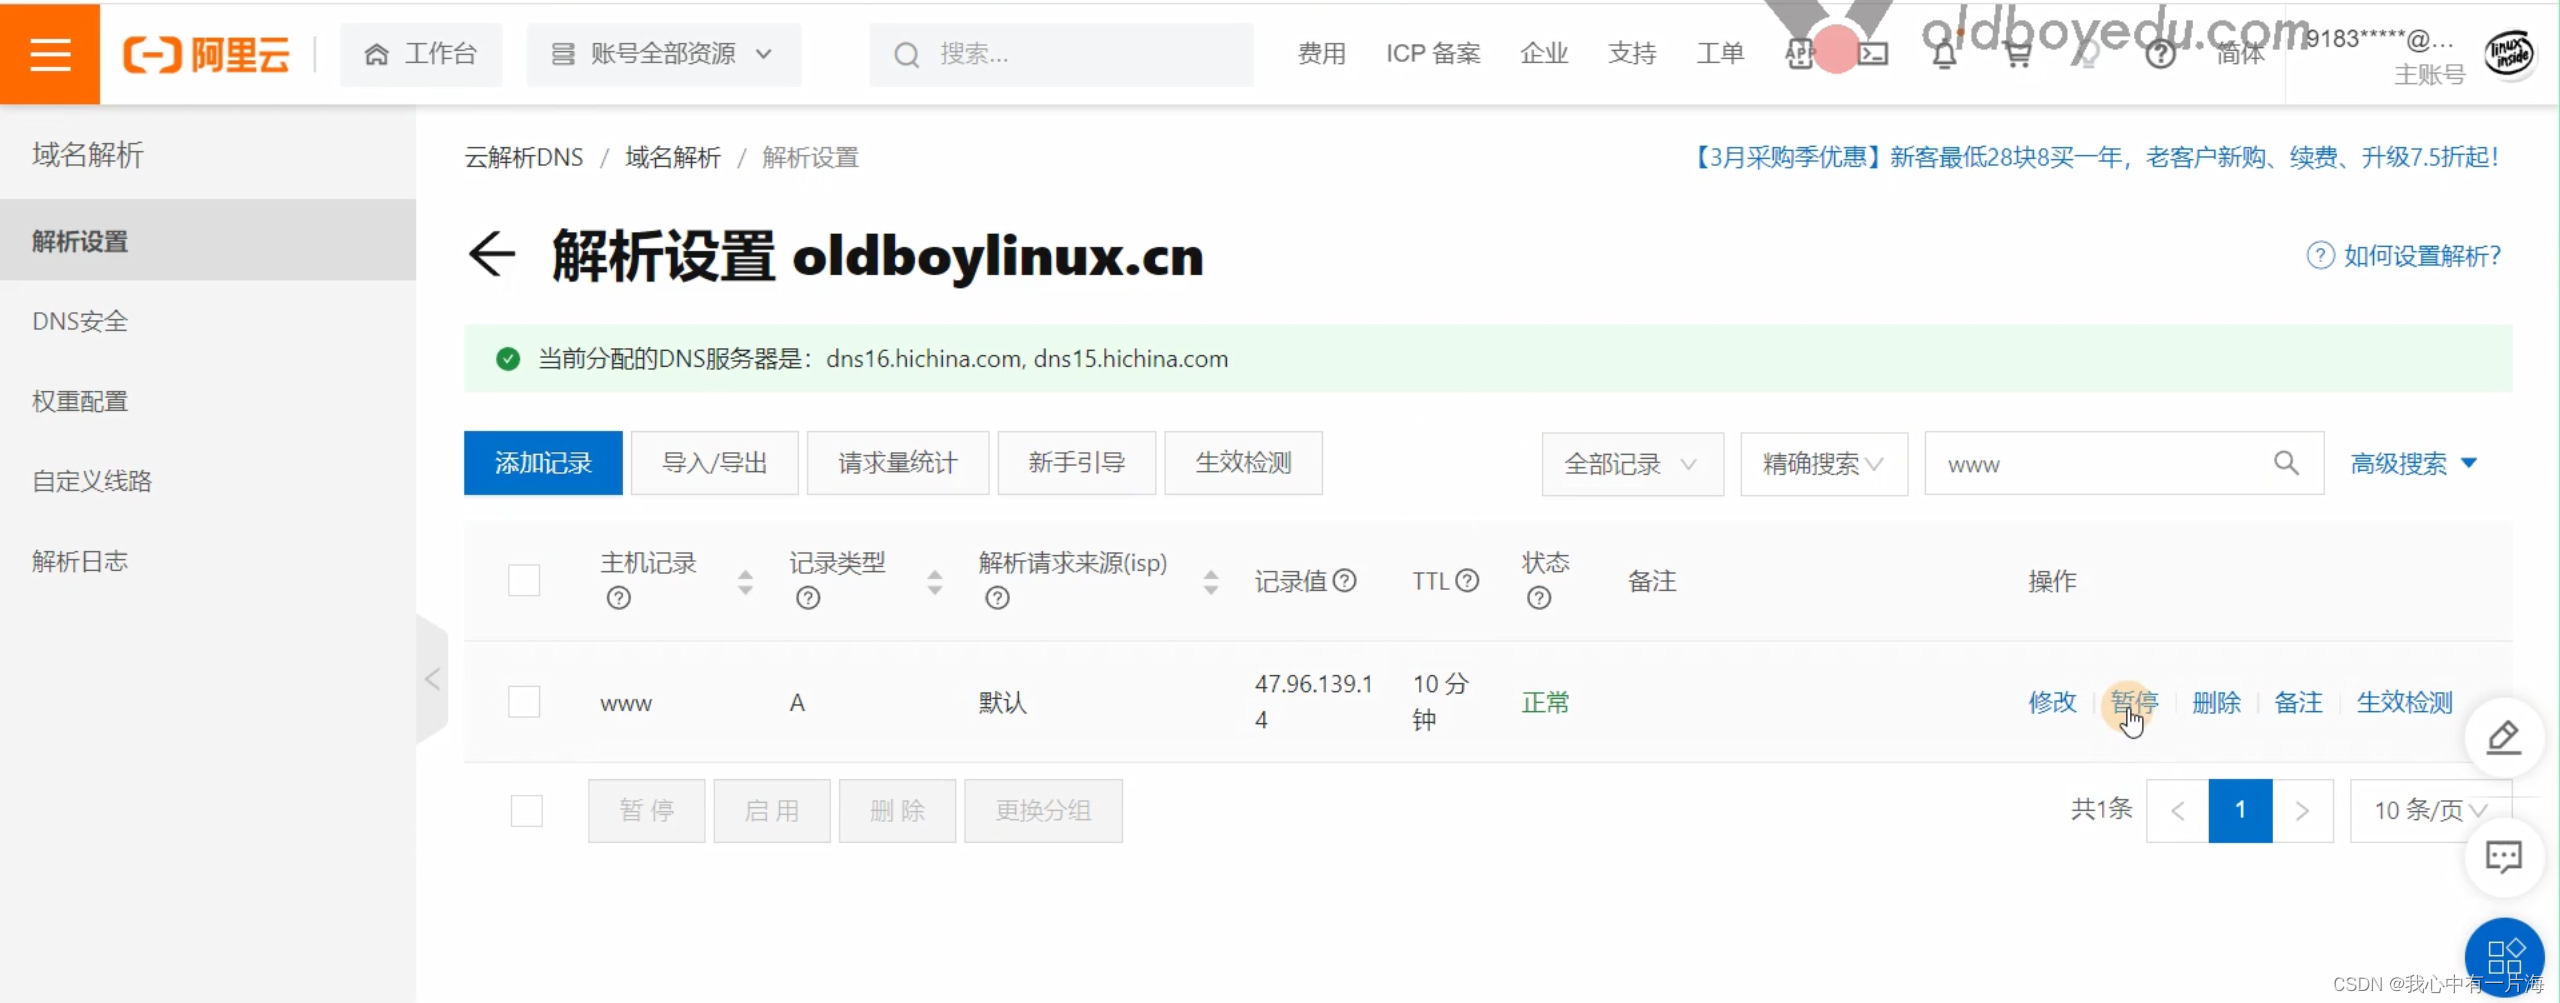Click the 生效检测 toolbar button
This screenshot has width=2560, height=1003.
coord(1243,463)
